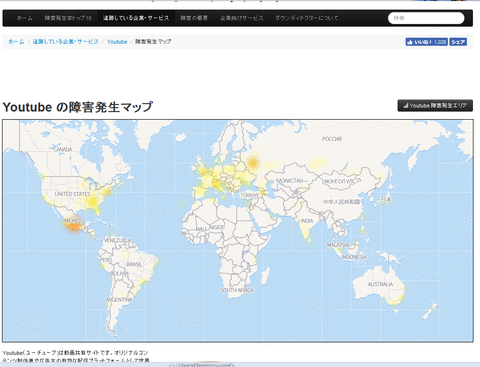
Task: Open the ホーム item in the navigation bar
Action: pos(25,18)
